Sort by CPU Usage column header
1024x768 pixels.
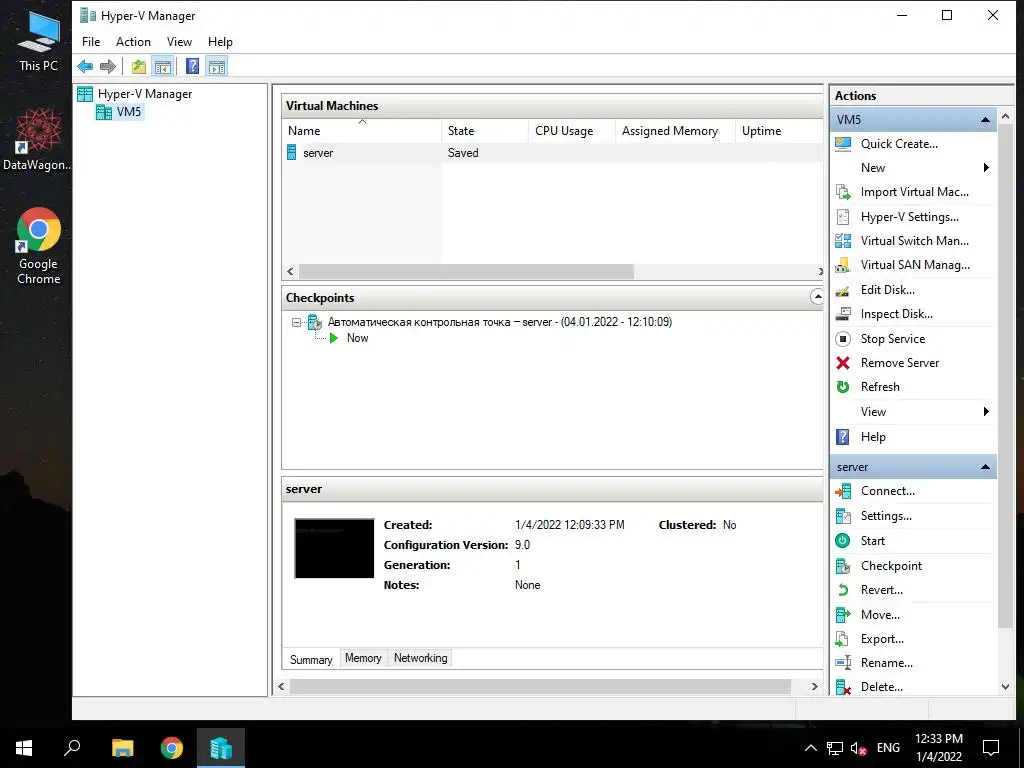pos(571,131)
